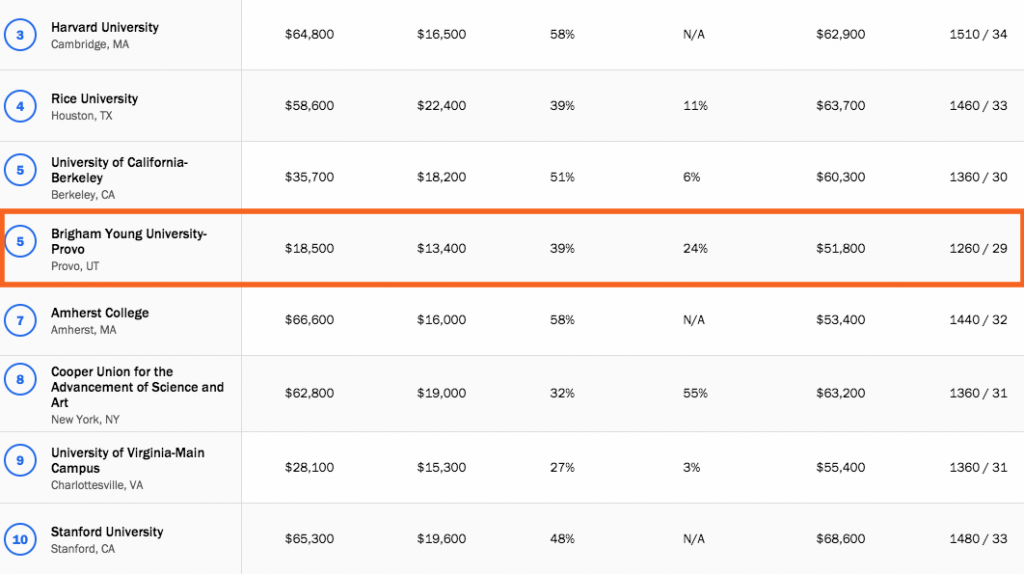Image resolution: width=1024 pixels, height=574 pixels.
Task: Open Rice University entry
Action: [x=95, y=99]
